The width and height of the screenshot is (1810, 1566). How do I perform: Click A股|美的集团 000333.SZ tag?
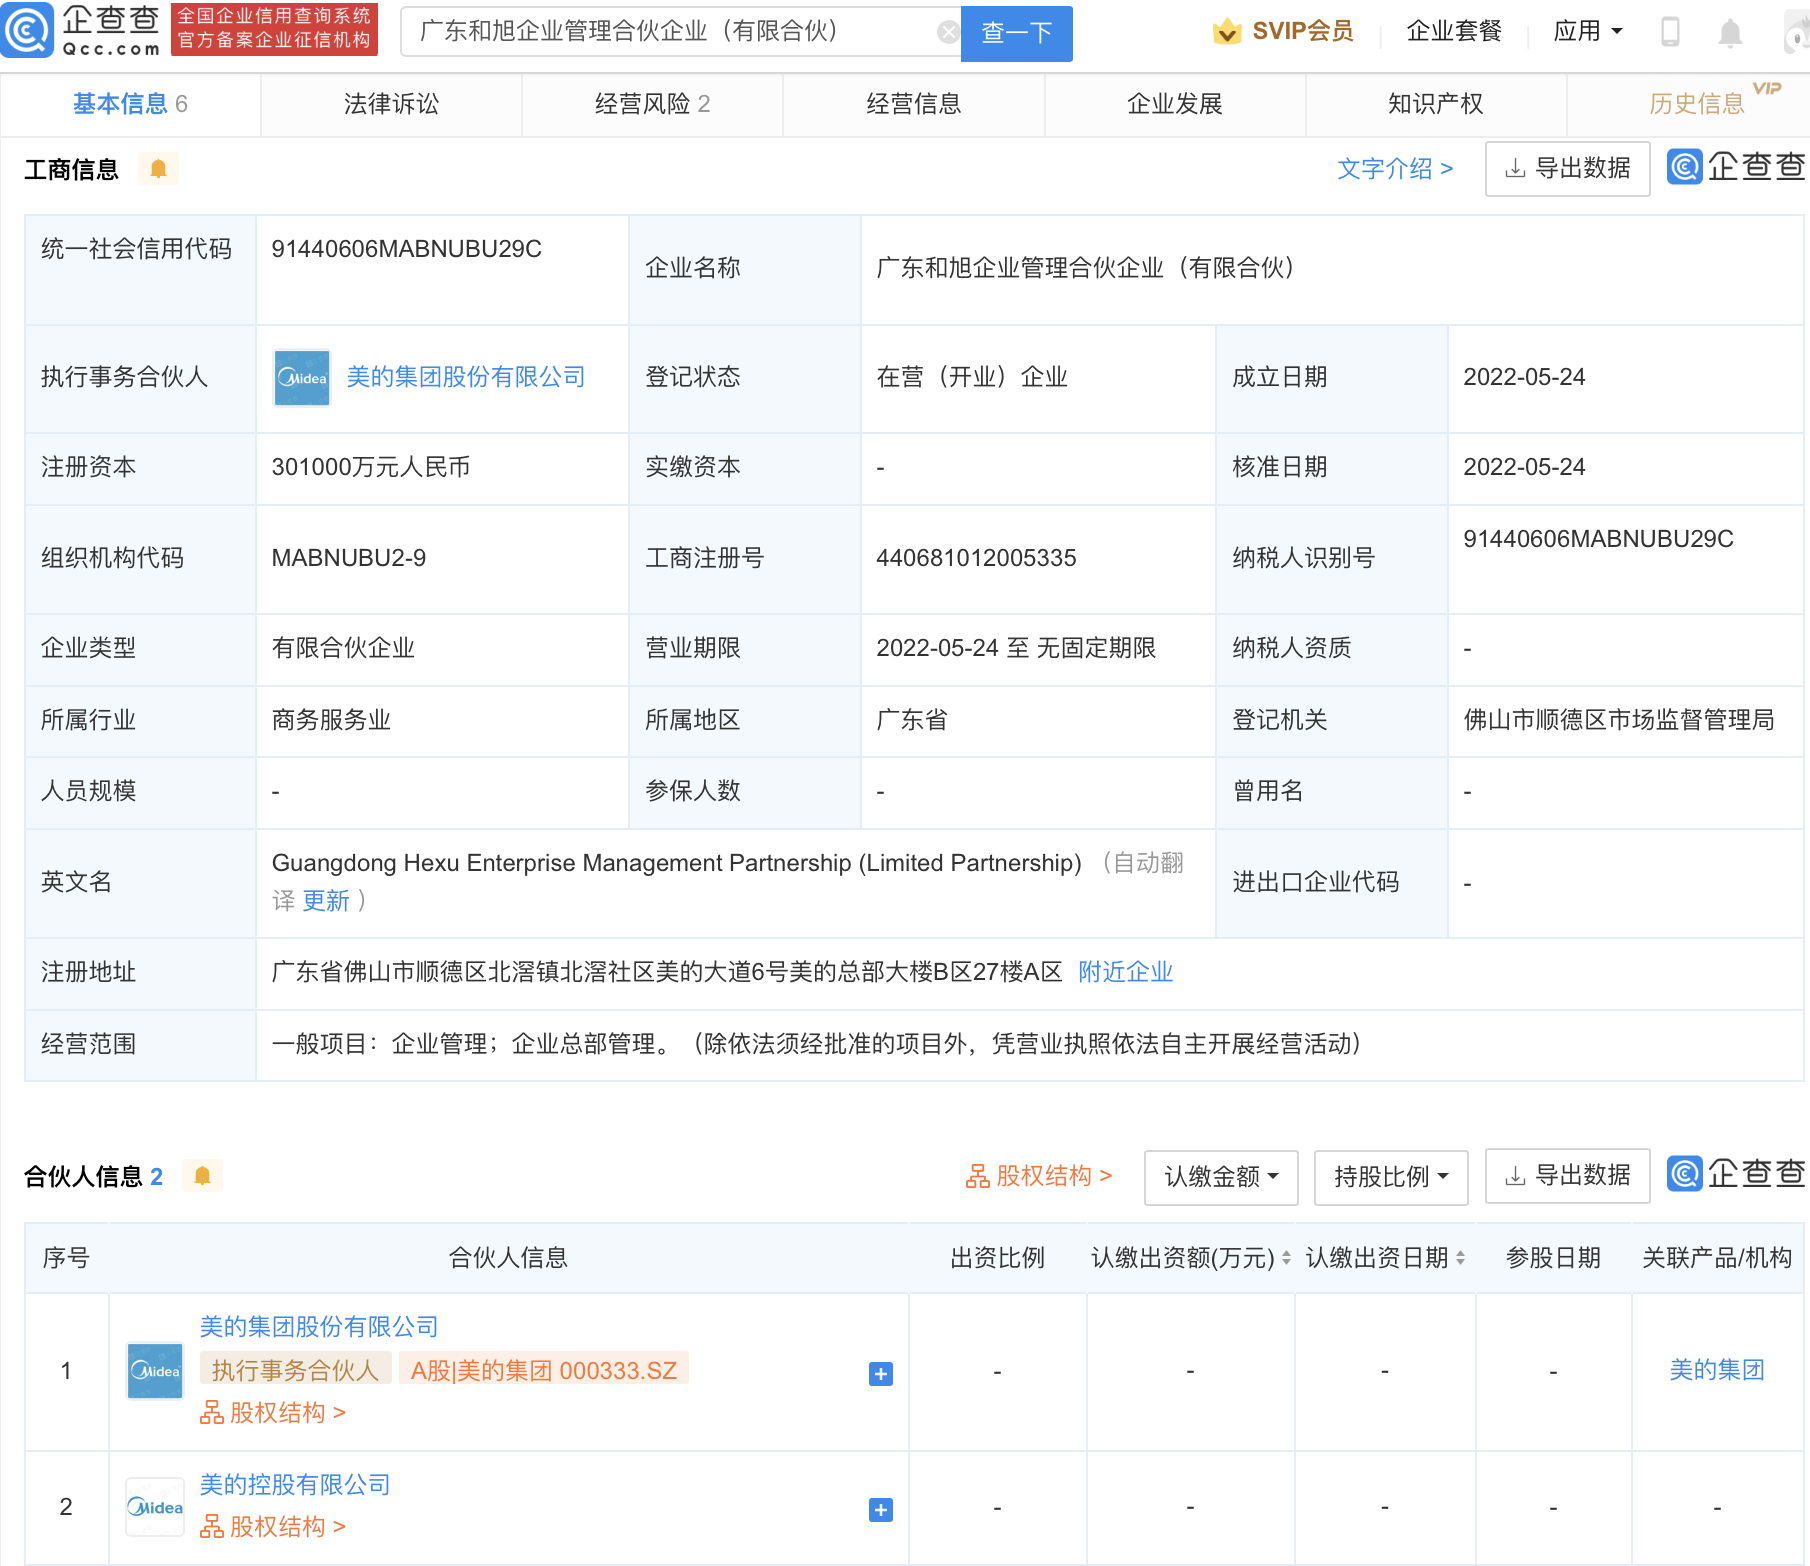[x=544, y=1370]
